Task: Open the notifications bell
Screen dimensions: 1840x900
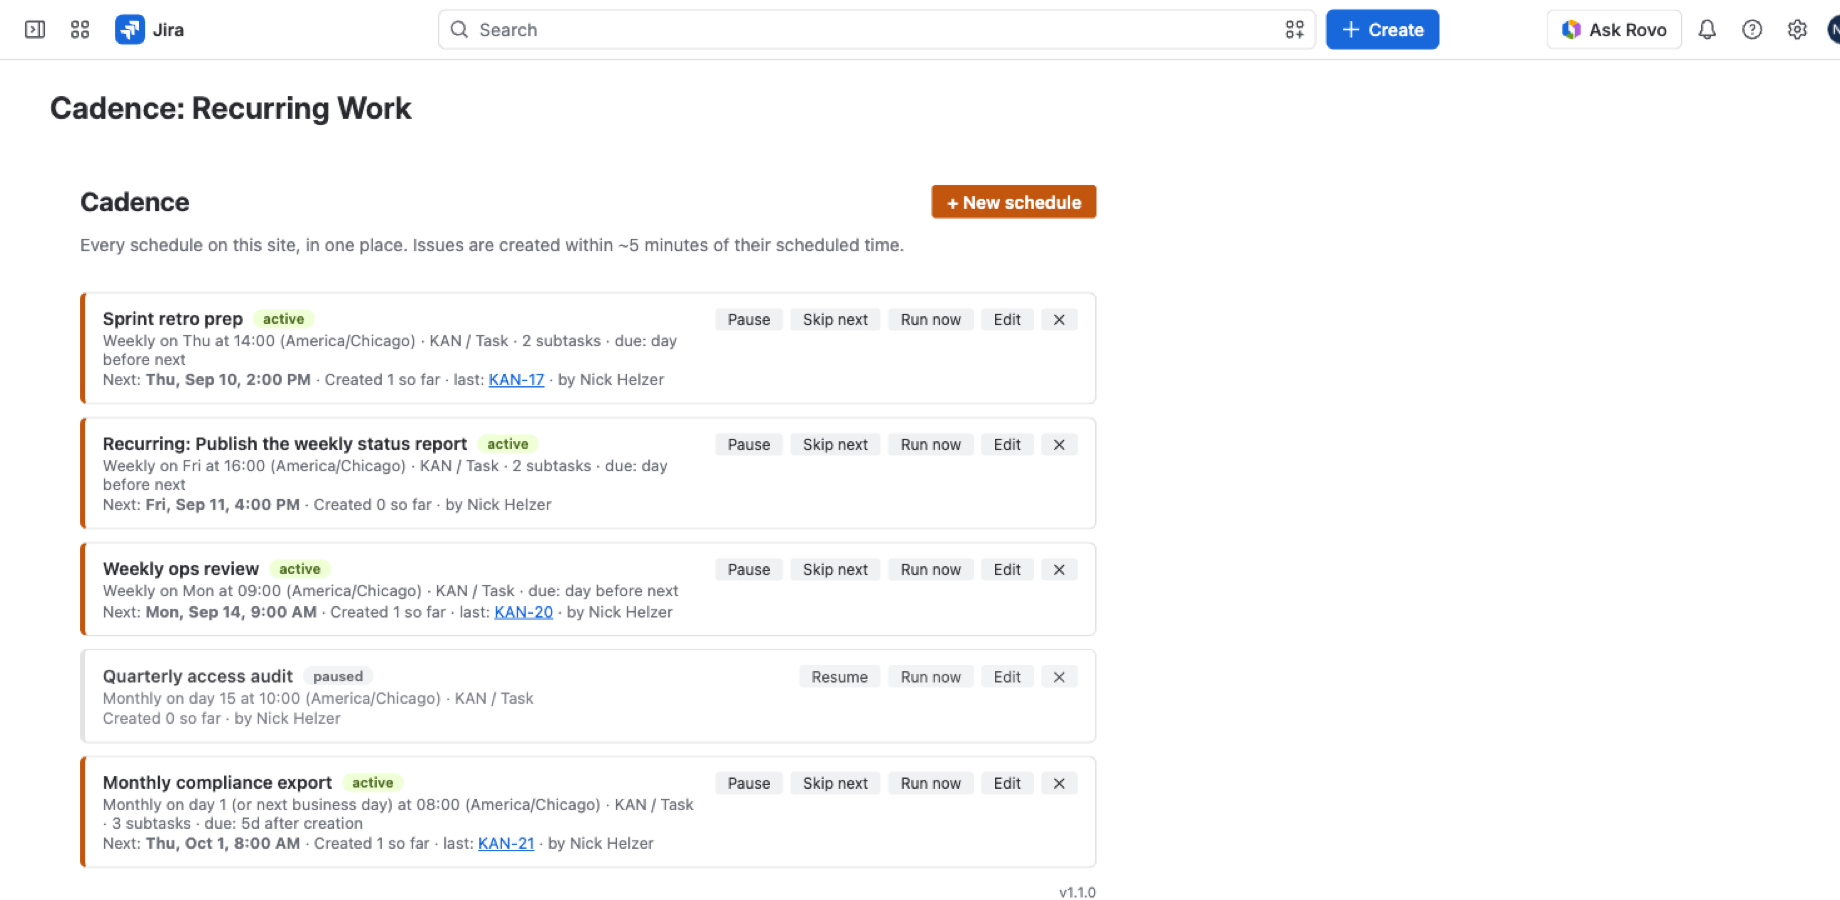Action: (x=1707, y=30)
